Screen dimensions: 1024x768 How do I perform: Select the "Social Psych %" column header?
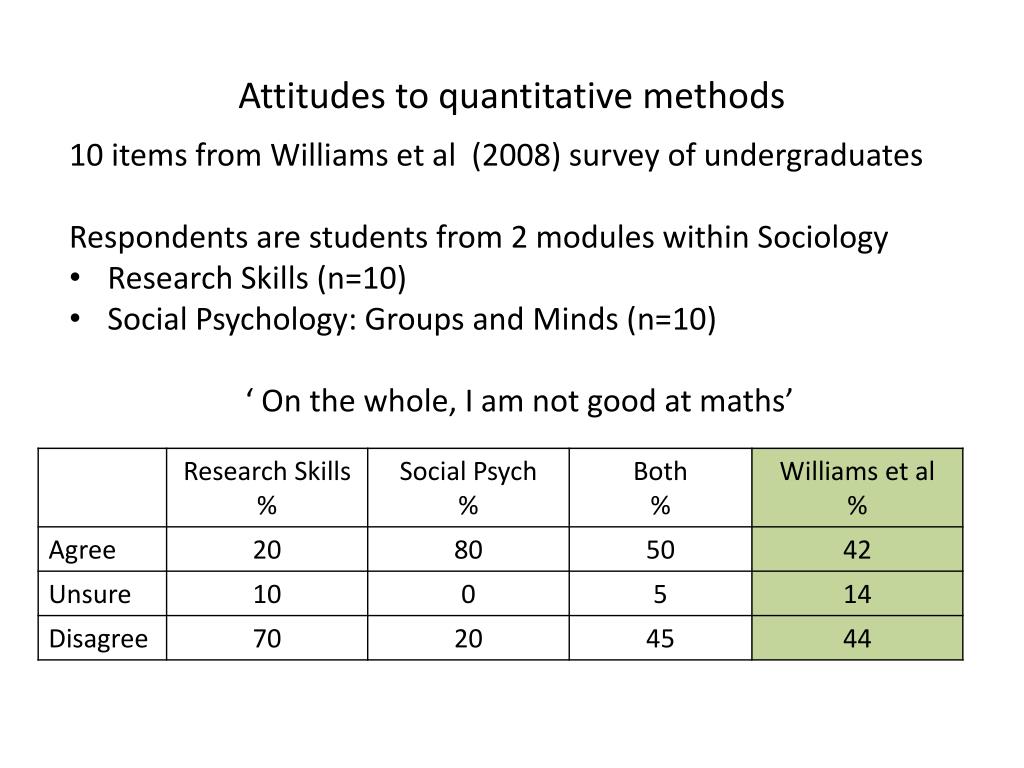(x=468, y=488)
